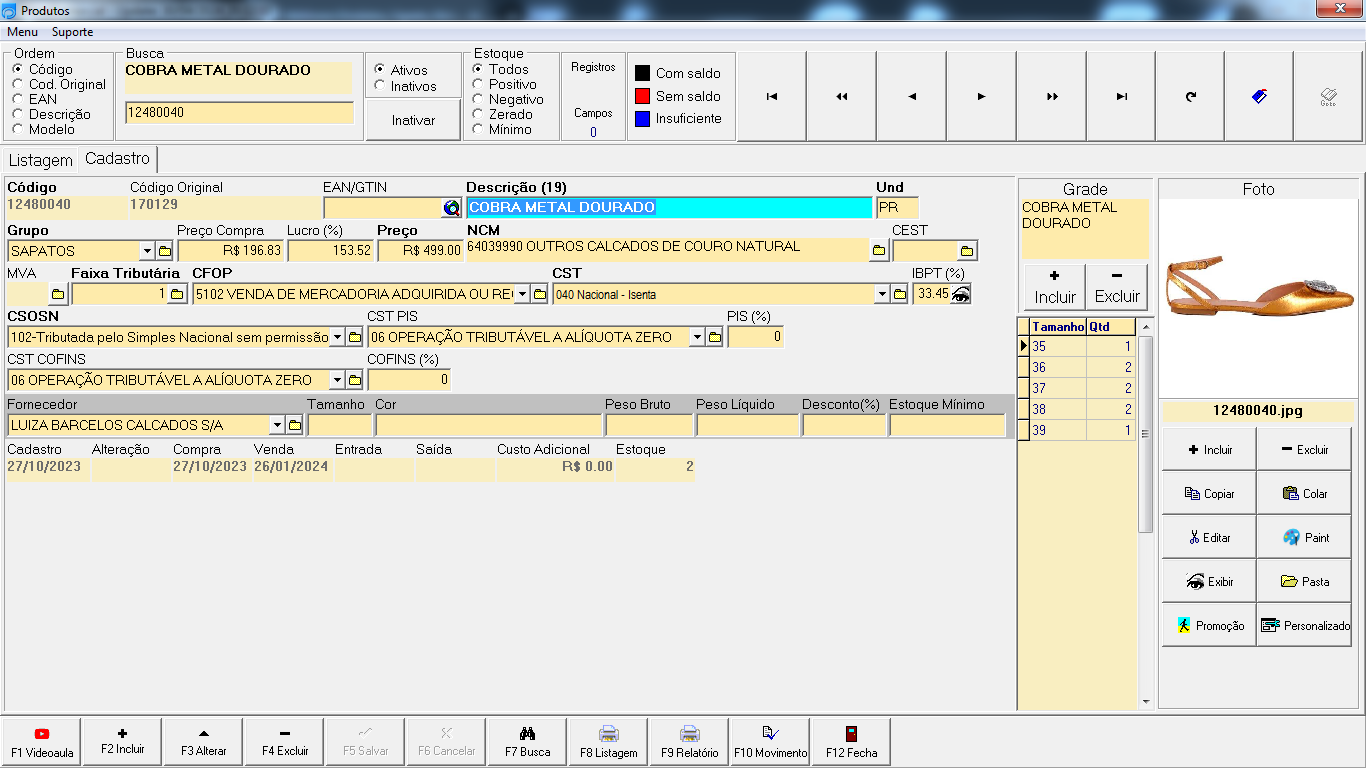Open F7 Busca binoculars button
This screenshot has height=768, width=1366.
tap(527, 741)
